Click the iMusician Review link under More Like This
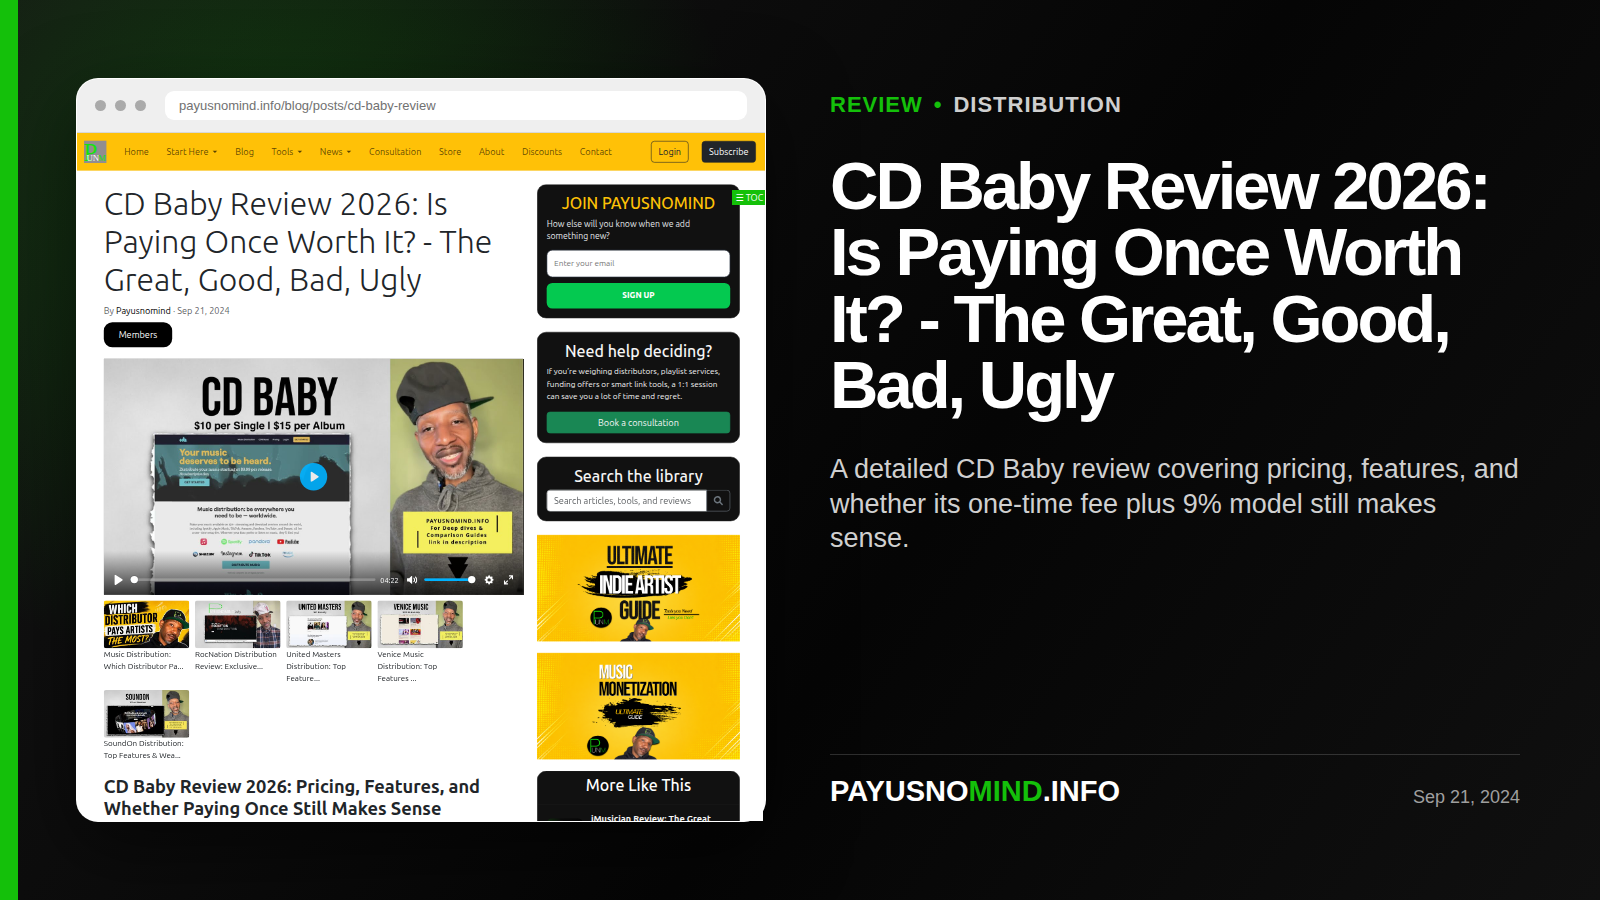The width and height of the screenshot is (1600, 900). [x=650, y=818]
